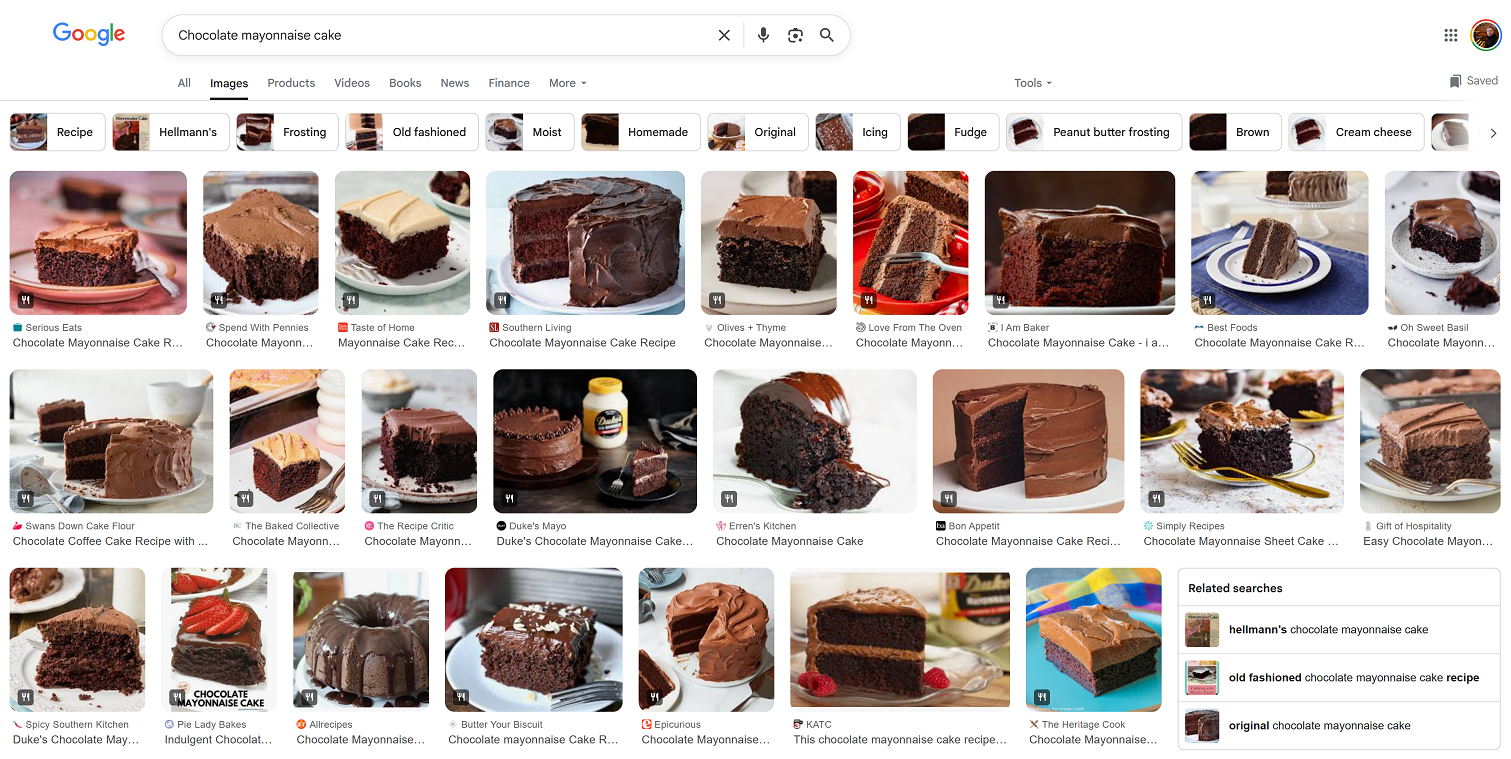
Task: Start a voice search with microphone
Action: pos(763,35)
